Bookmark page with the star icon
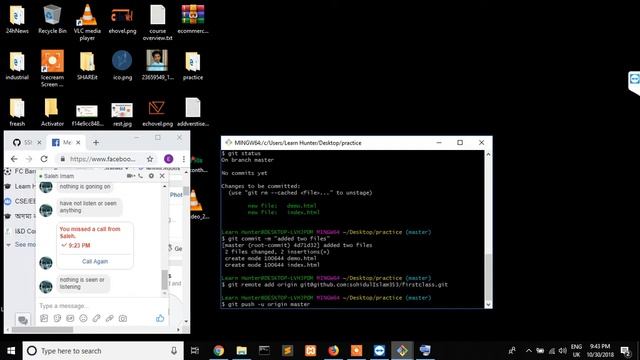The image size is (640, 360). click(x=150, y=159)
